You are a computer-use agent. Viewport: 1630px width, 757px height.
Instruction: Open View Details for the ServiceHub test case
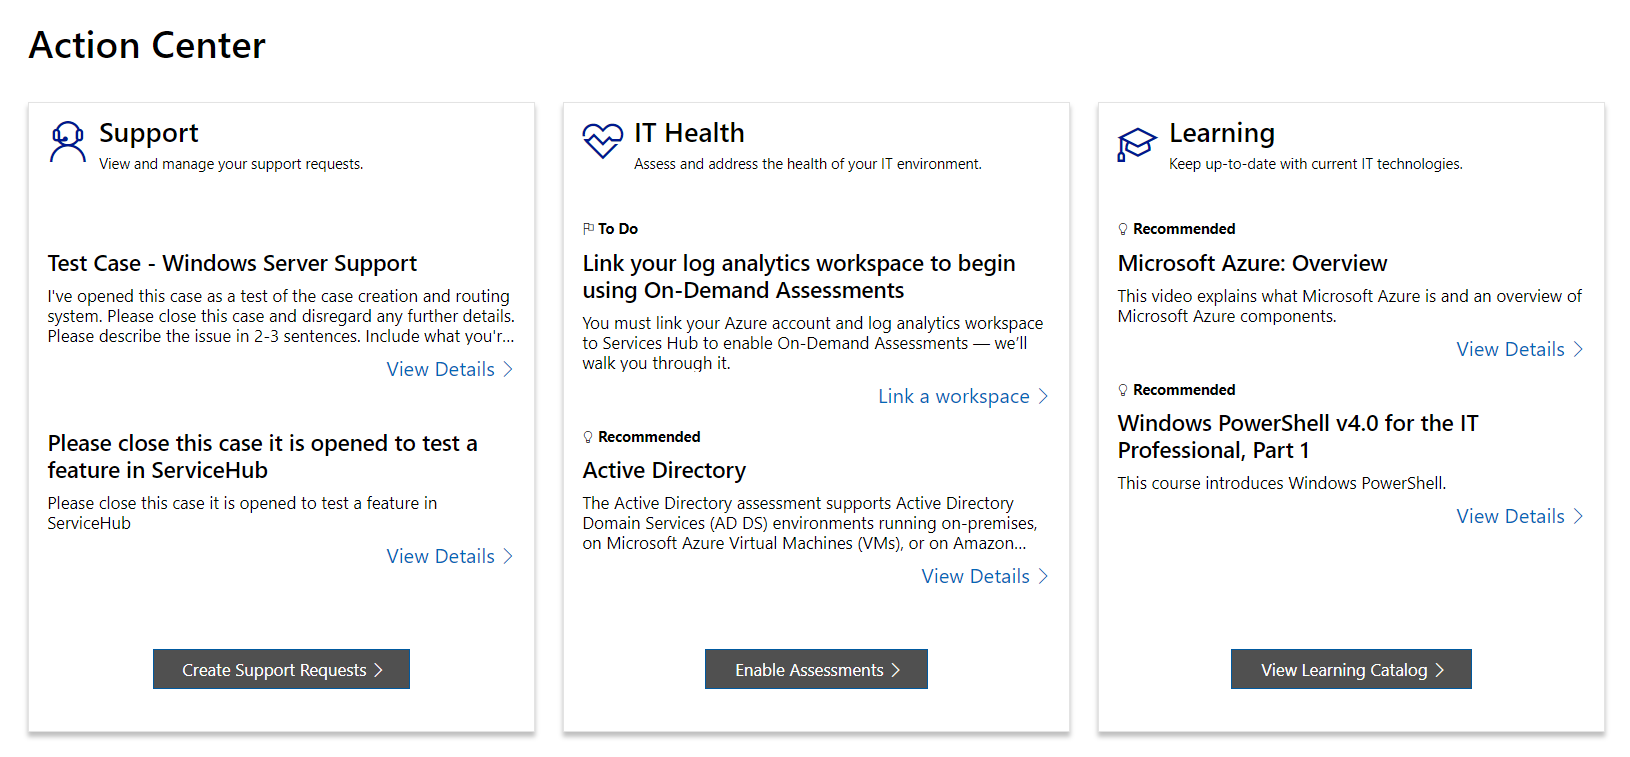(x=450, y=556)
